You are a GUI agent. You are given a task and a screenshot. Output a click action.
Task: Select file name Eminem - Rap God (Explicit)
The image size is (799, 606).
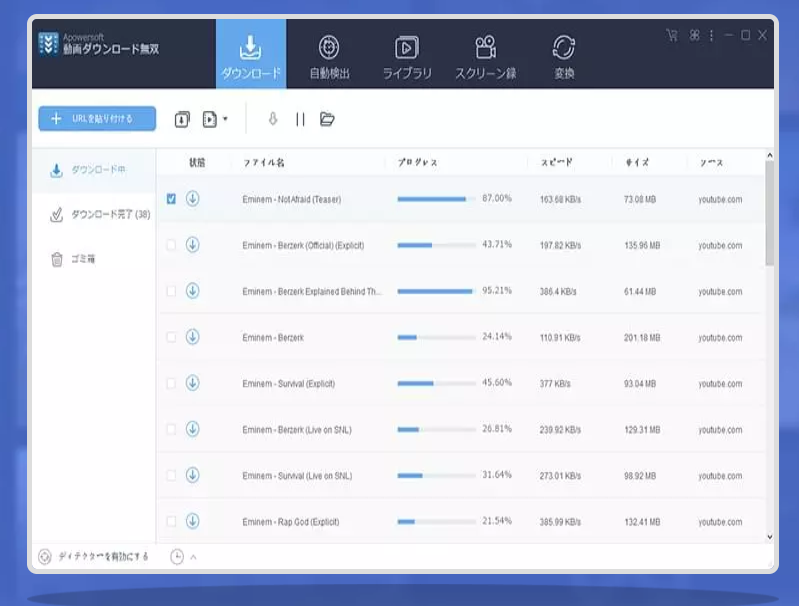290,522
